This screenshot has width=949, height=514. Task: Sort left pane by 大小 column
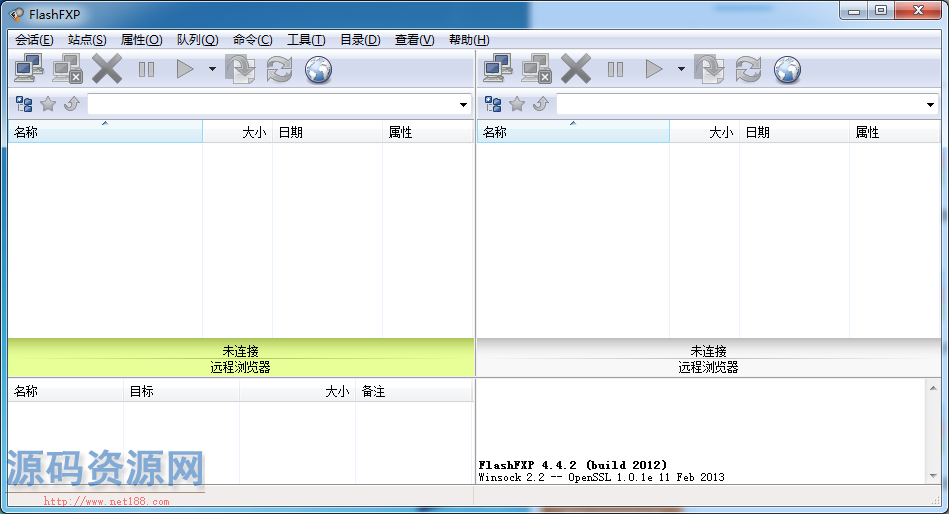pyautogui.click(x=237, y=132)
